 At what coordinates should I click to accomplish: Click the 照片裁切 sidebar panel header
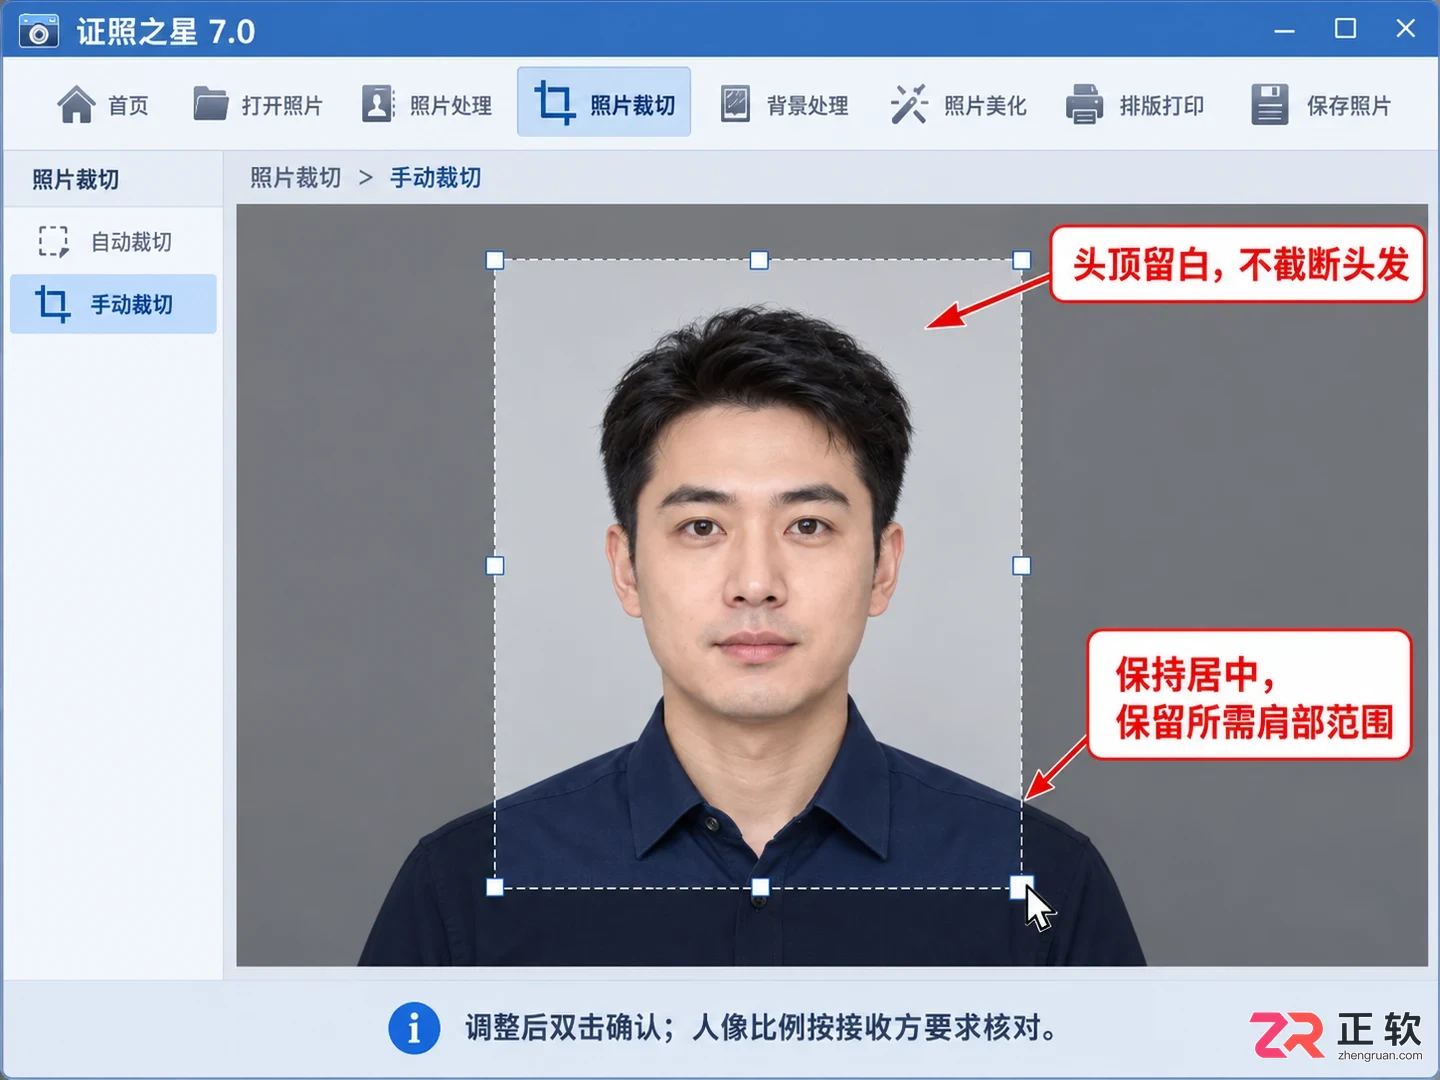tap(113, 180)
